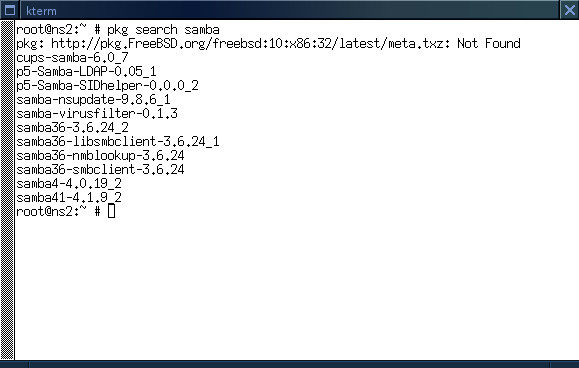Screen dimensions: 579x368
Task: Click the 'Not Found' error text
Action: pos(489,44)
